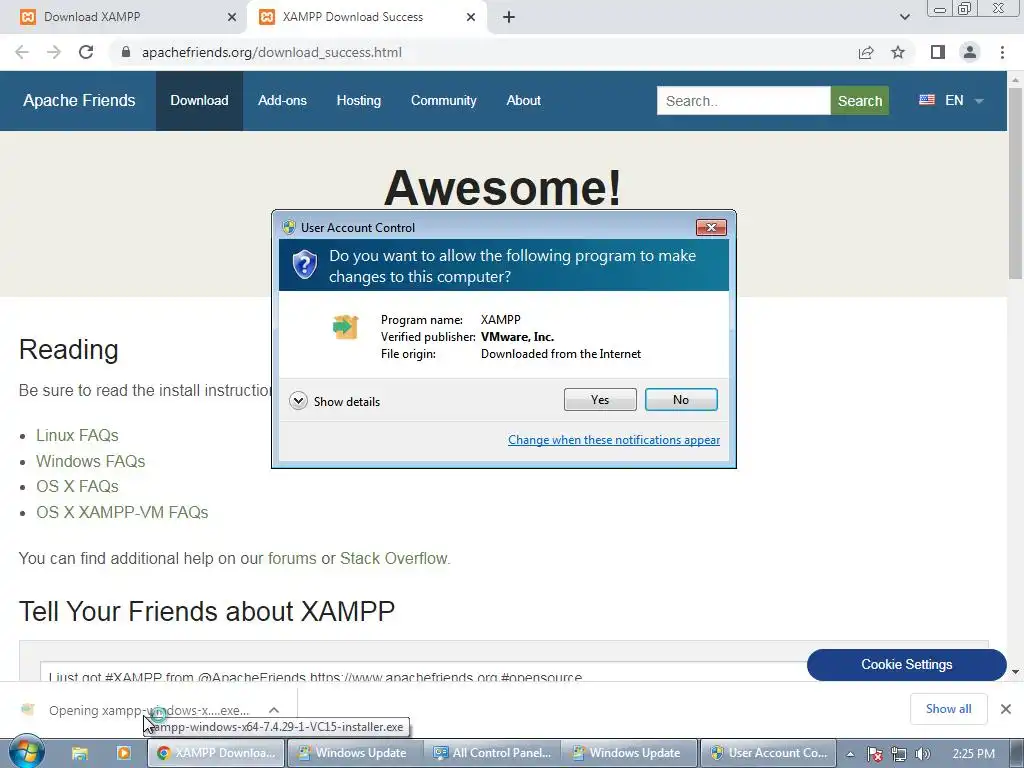Expand Show details chevron in UAC dialog
1024x768 pixels.
pos(298,401)
